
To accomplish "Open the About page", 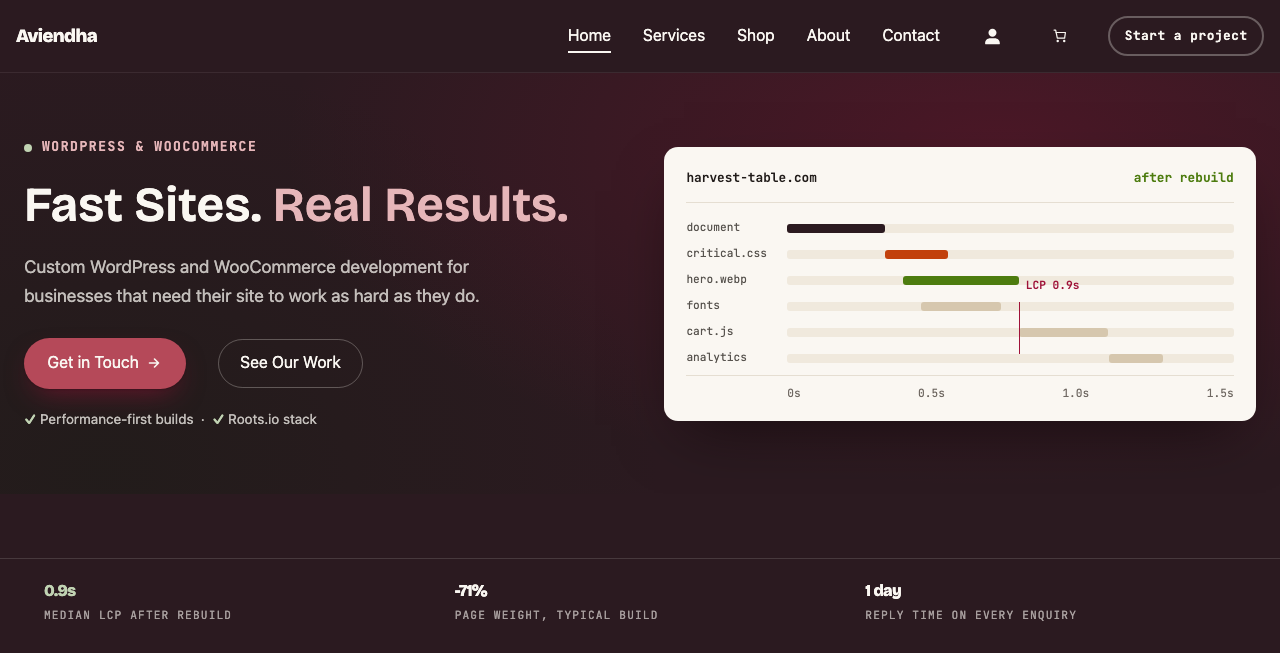I will point(828,36).
